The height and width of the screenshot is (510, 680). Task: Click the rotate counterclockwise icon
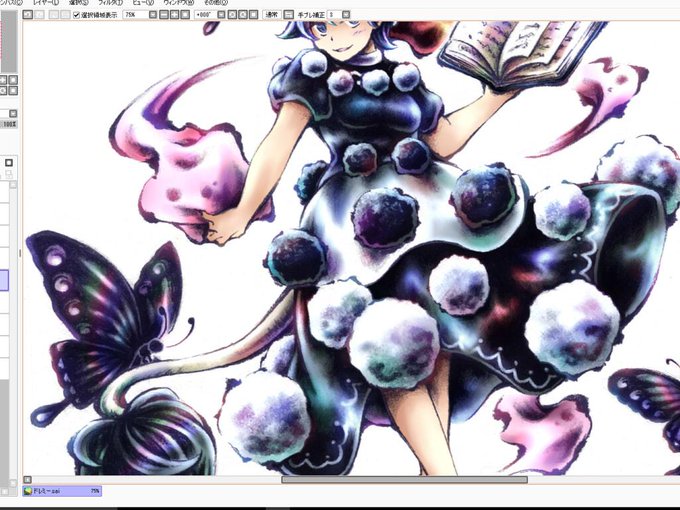pyautogui.click(x=232, y=15)
